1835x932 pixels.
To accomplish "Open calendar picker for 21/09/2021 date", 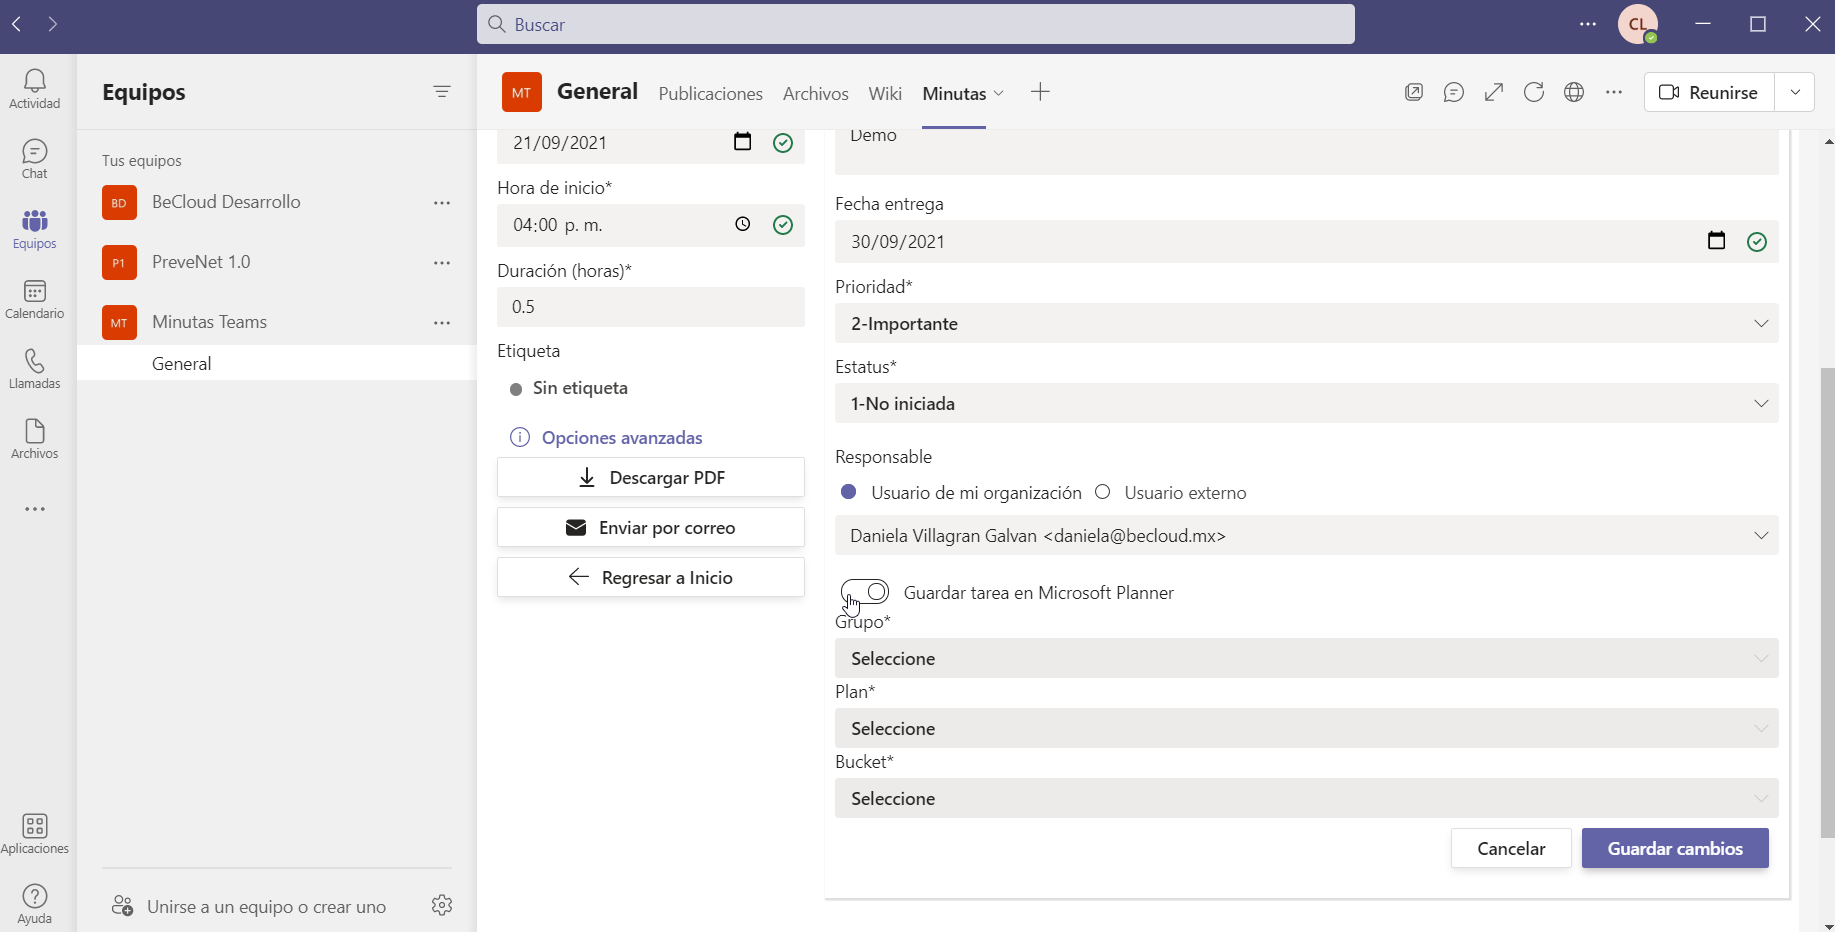I will click(x=742, y=142).
